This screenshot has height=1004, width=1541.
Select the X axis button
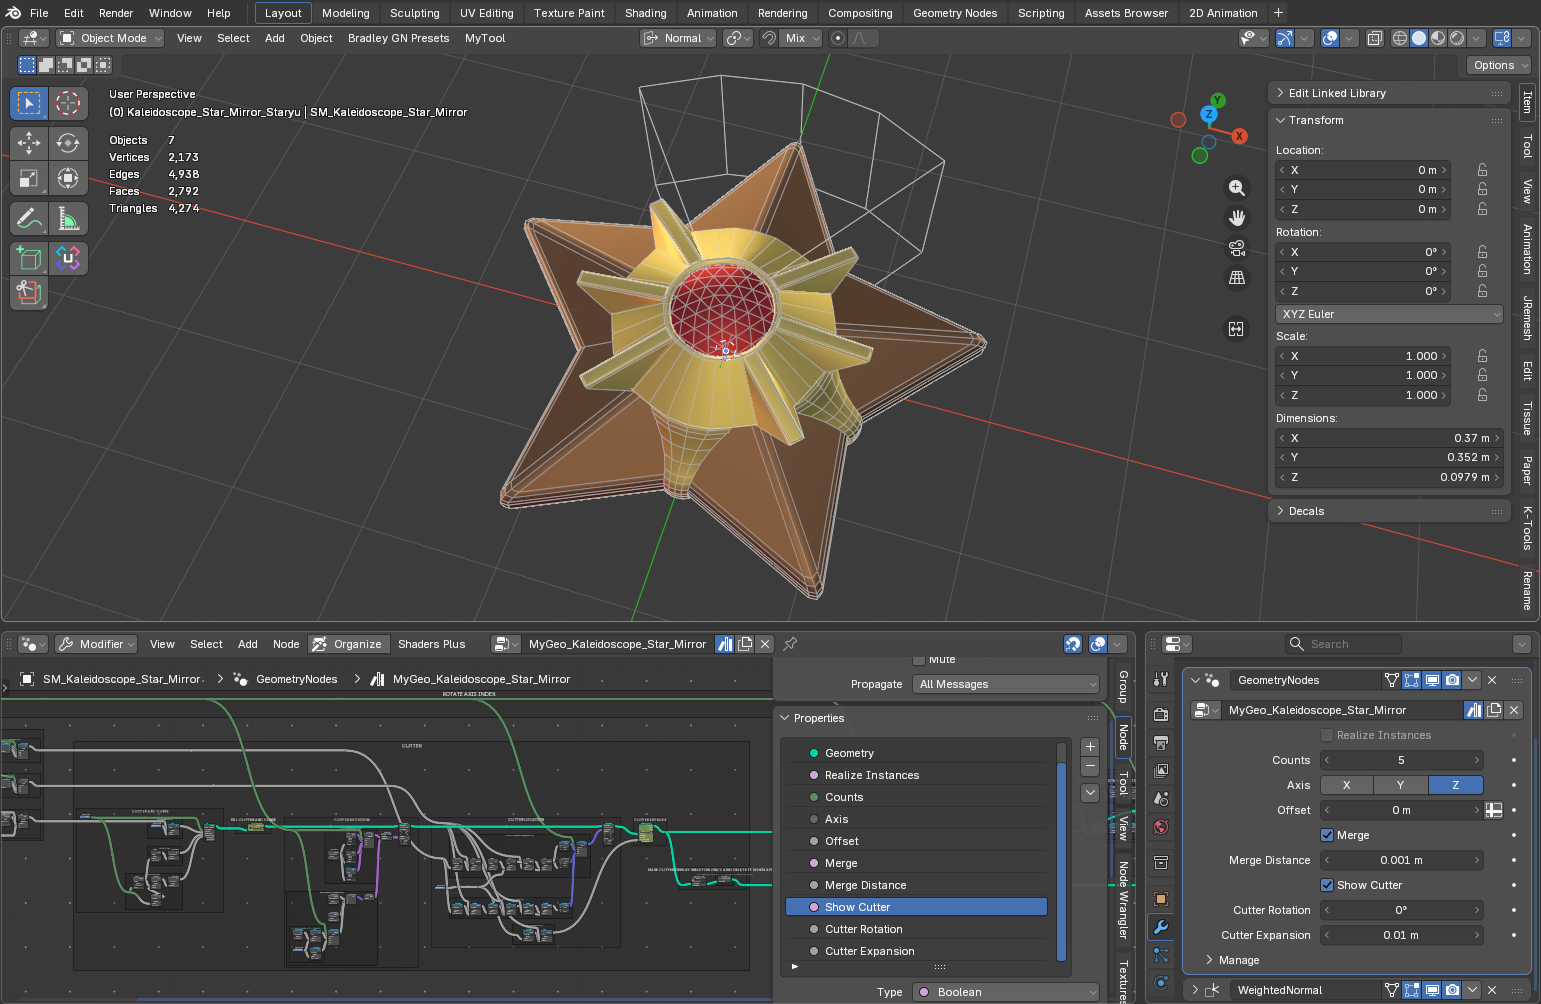tap(1347, 785)
